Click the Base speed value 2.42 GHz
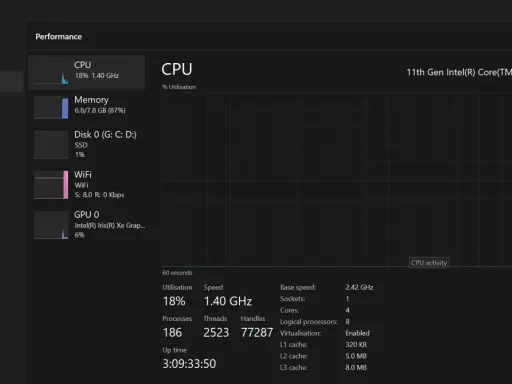The width and height of the screenshot is (512, 384). tap(359, 287)
